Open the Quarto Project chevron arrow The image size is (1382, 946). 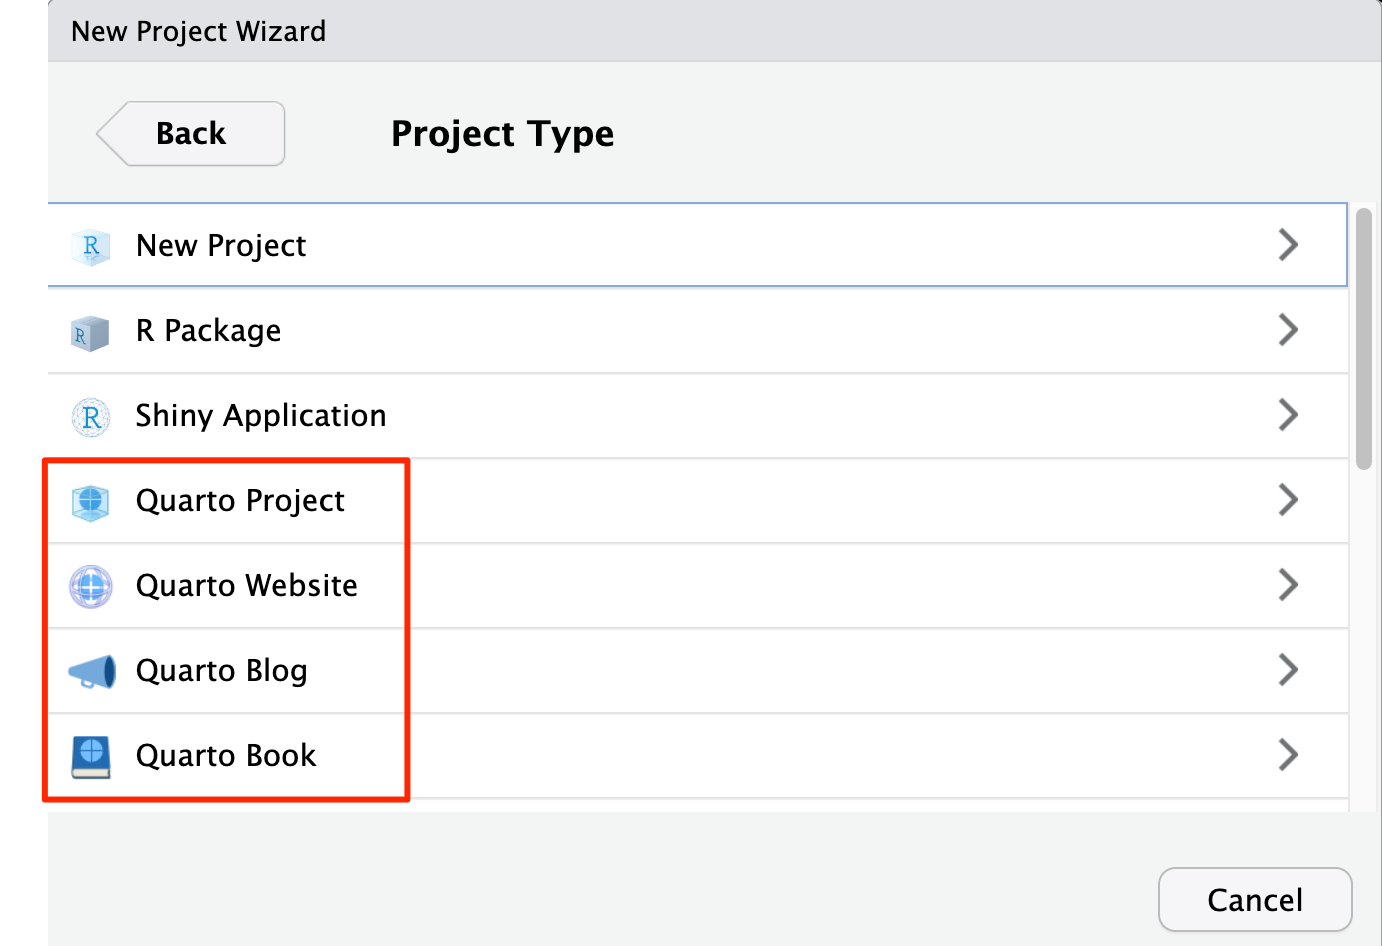[x=1288, y=500]
